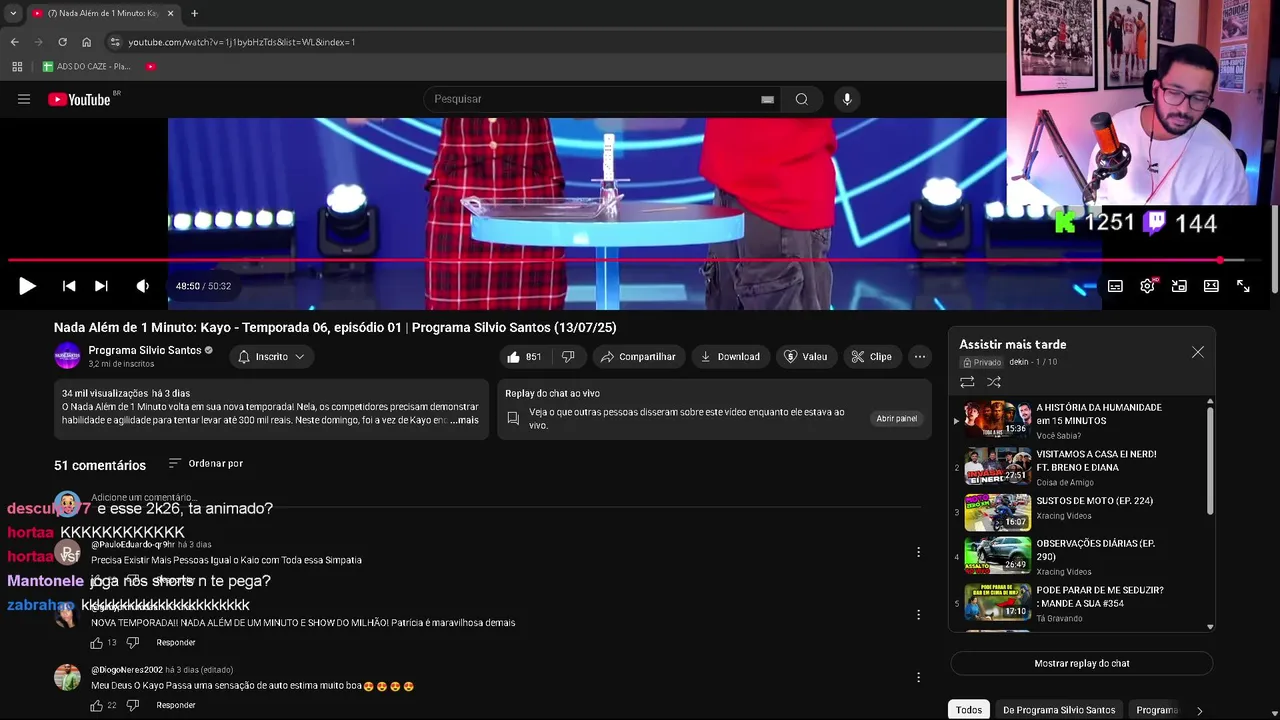This screenshot has height=720, width=1280.
Task: Open Programa Silvio Santos channel avatar
Action: pos(67,356)
